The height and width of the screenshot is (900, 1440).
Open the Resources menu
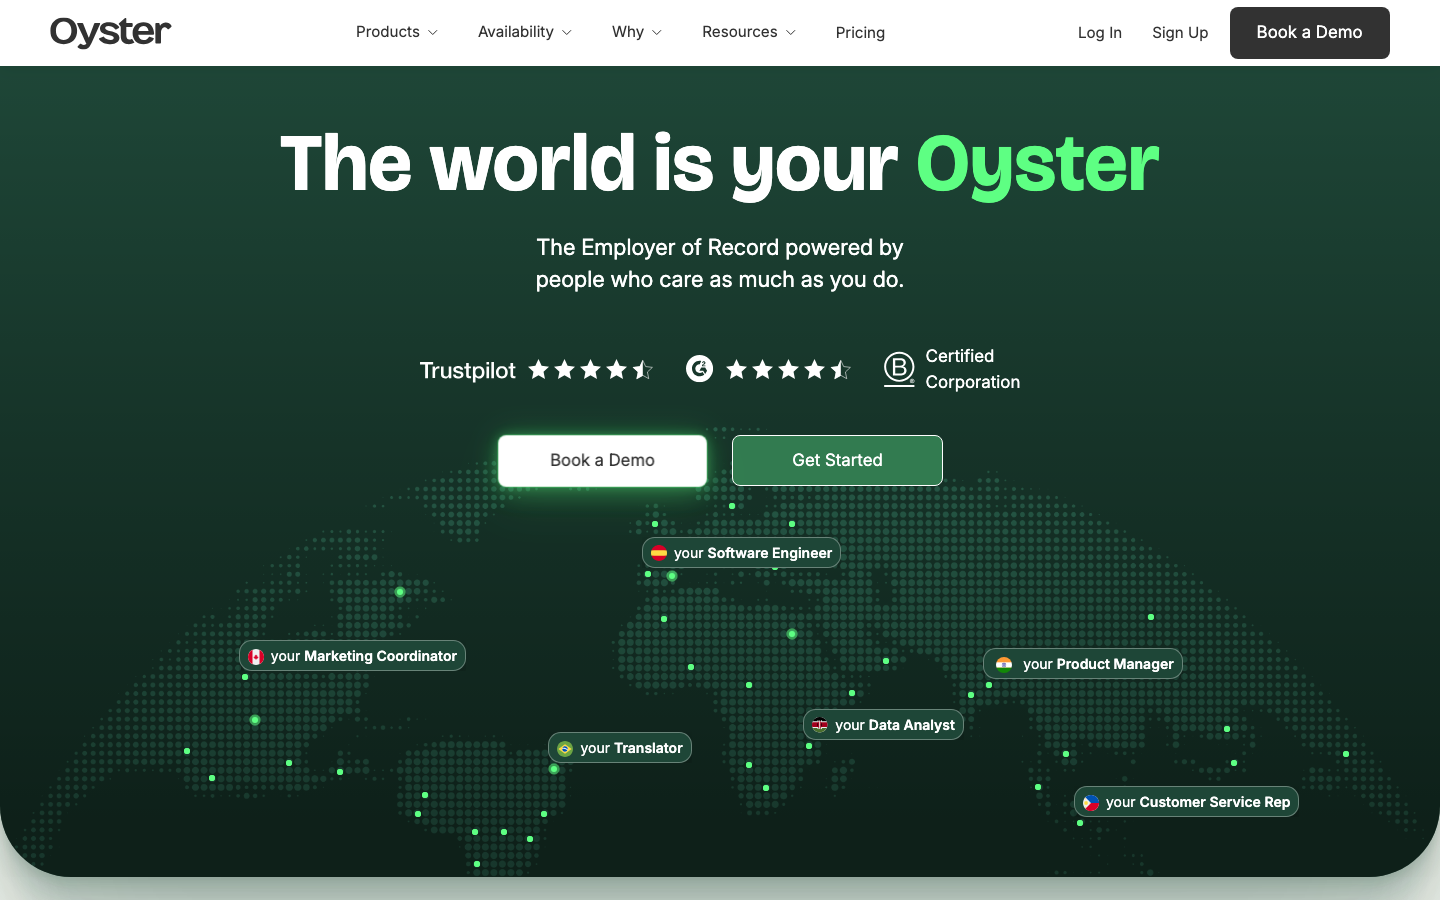(749, 32)
